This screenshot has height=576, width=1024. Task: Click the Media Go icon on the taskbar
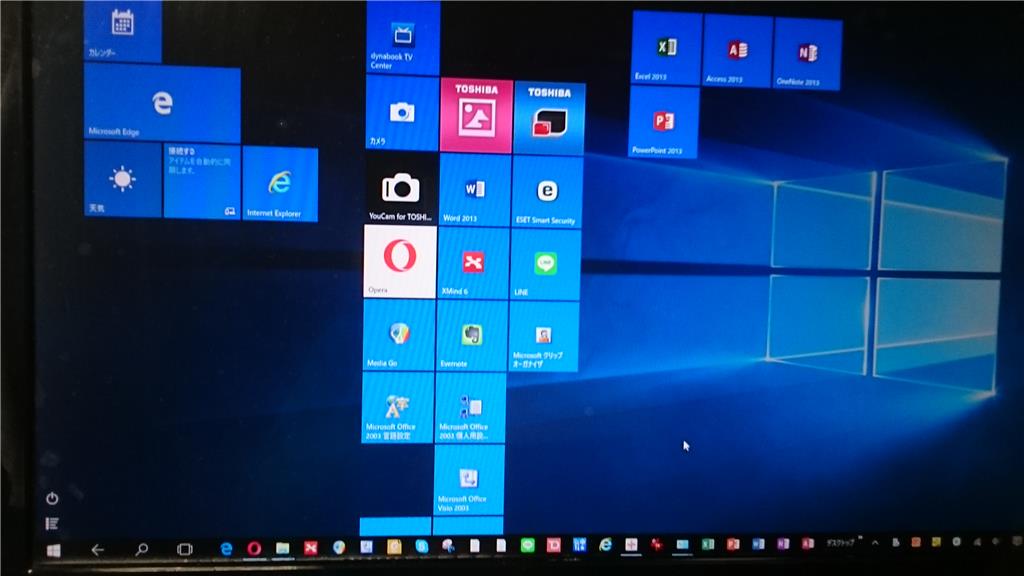(x=339, y=547)
